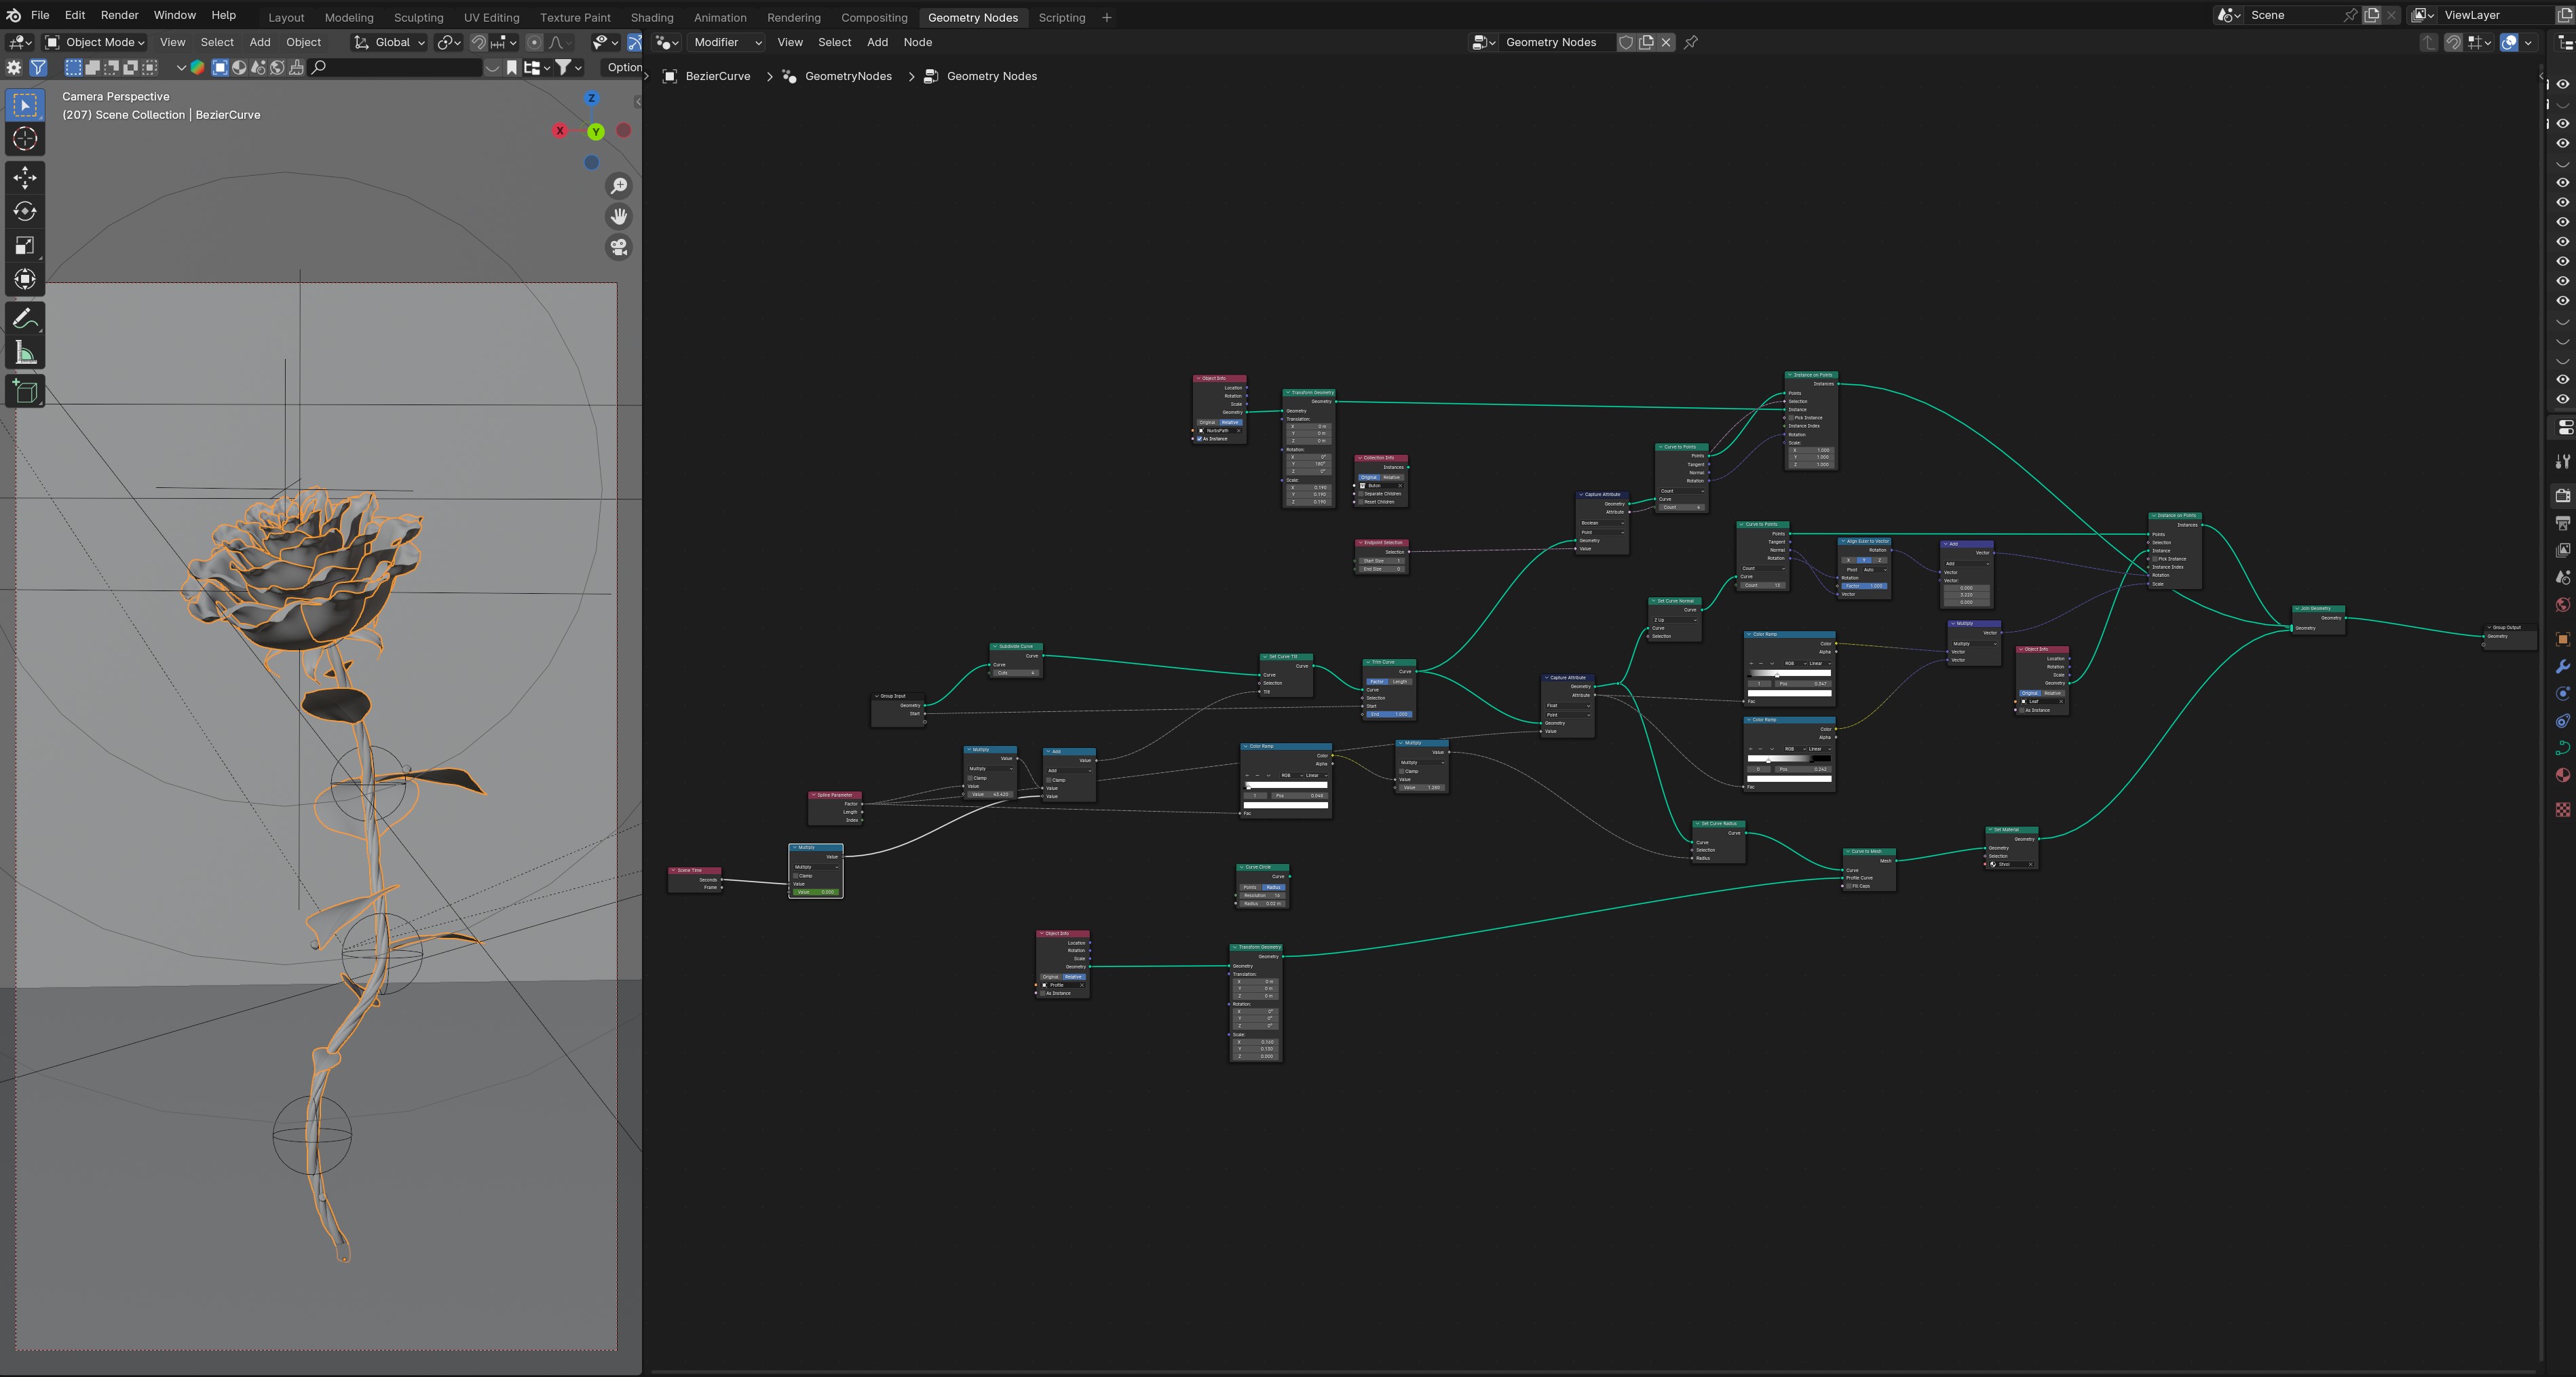Activate the Annotate tool
2576x1377 pixels.
coord(25,319)
